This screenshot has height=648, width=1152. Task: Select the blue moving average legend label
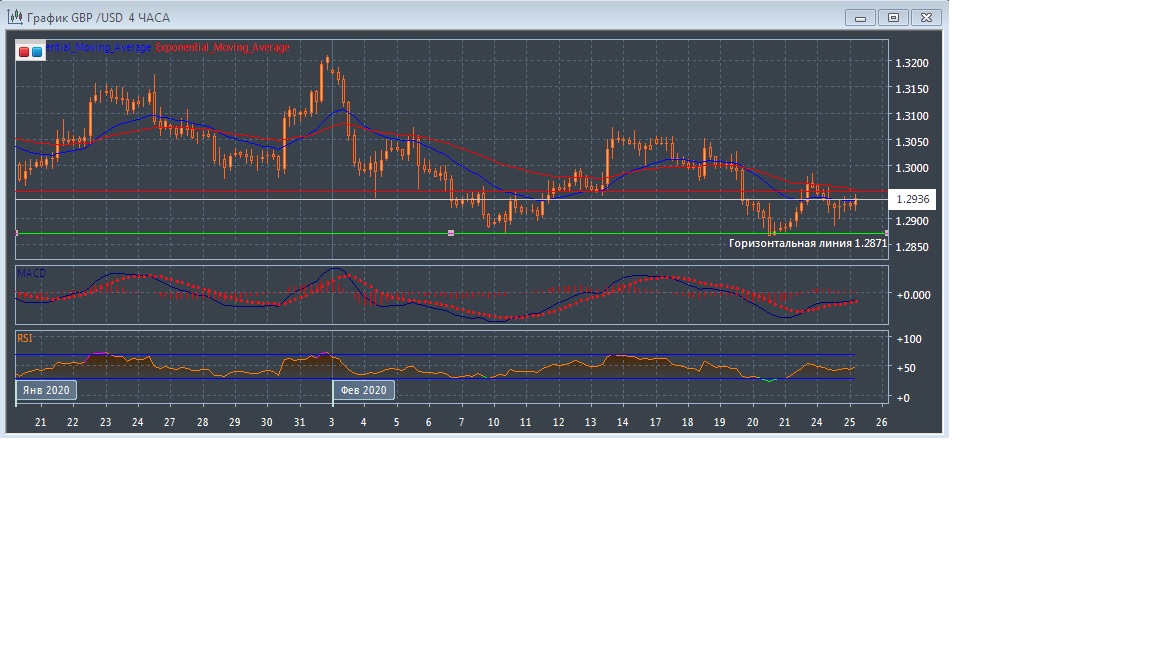(x=98, y=48)
